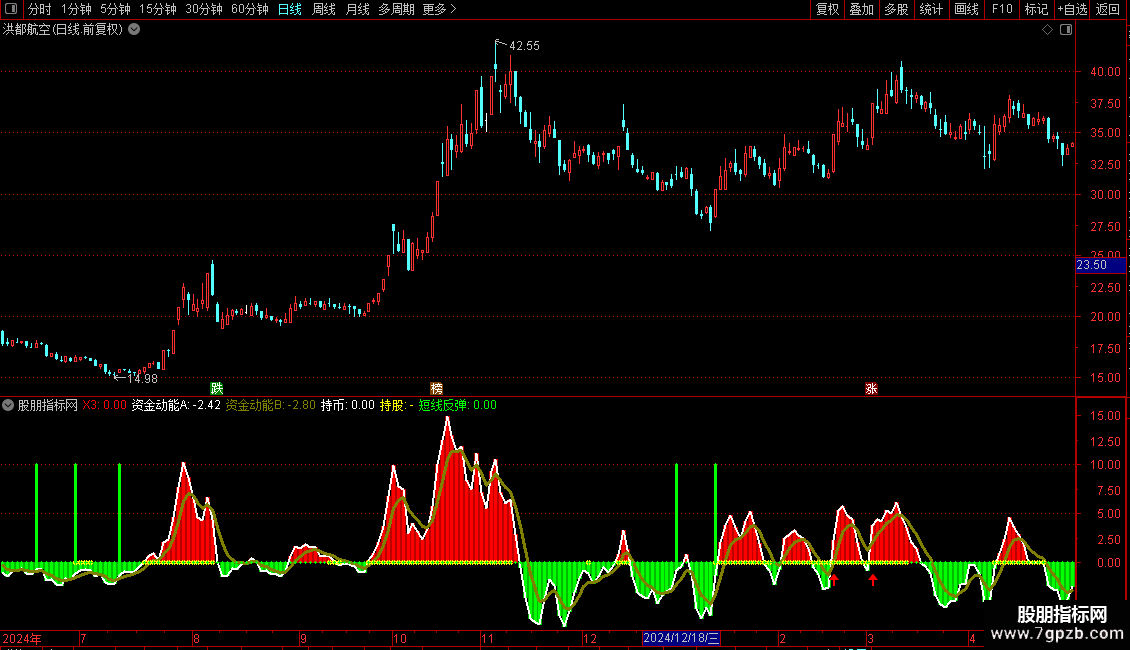Screen dimensions: 1130x650
Task: Open the 多周期 multi-period view
Action: [x=396, y=9]
